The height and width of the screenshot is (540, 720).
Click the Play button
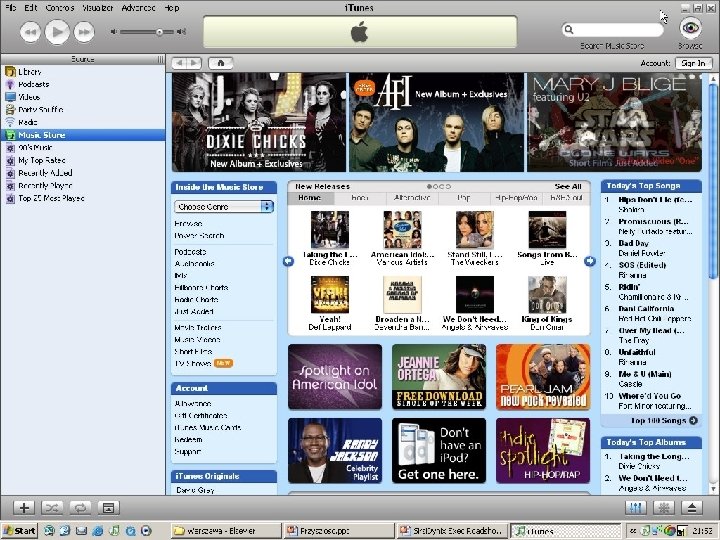(x=57, y=32)
